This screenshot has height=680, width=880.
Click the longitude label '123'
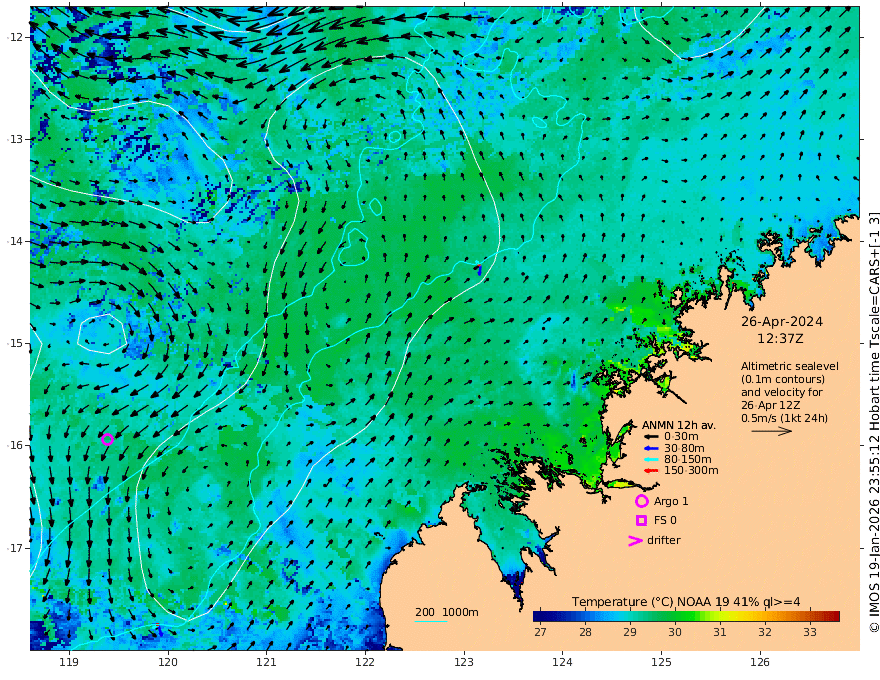(x=464, y=662)
